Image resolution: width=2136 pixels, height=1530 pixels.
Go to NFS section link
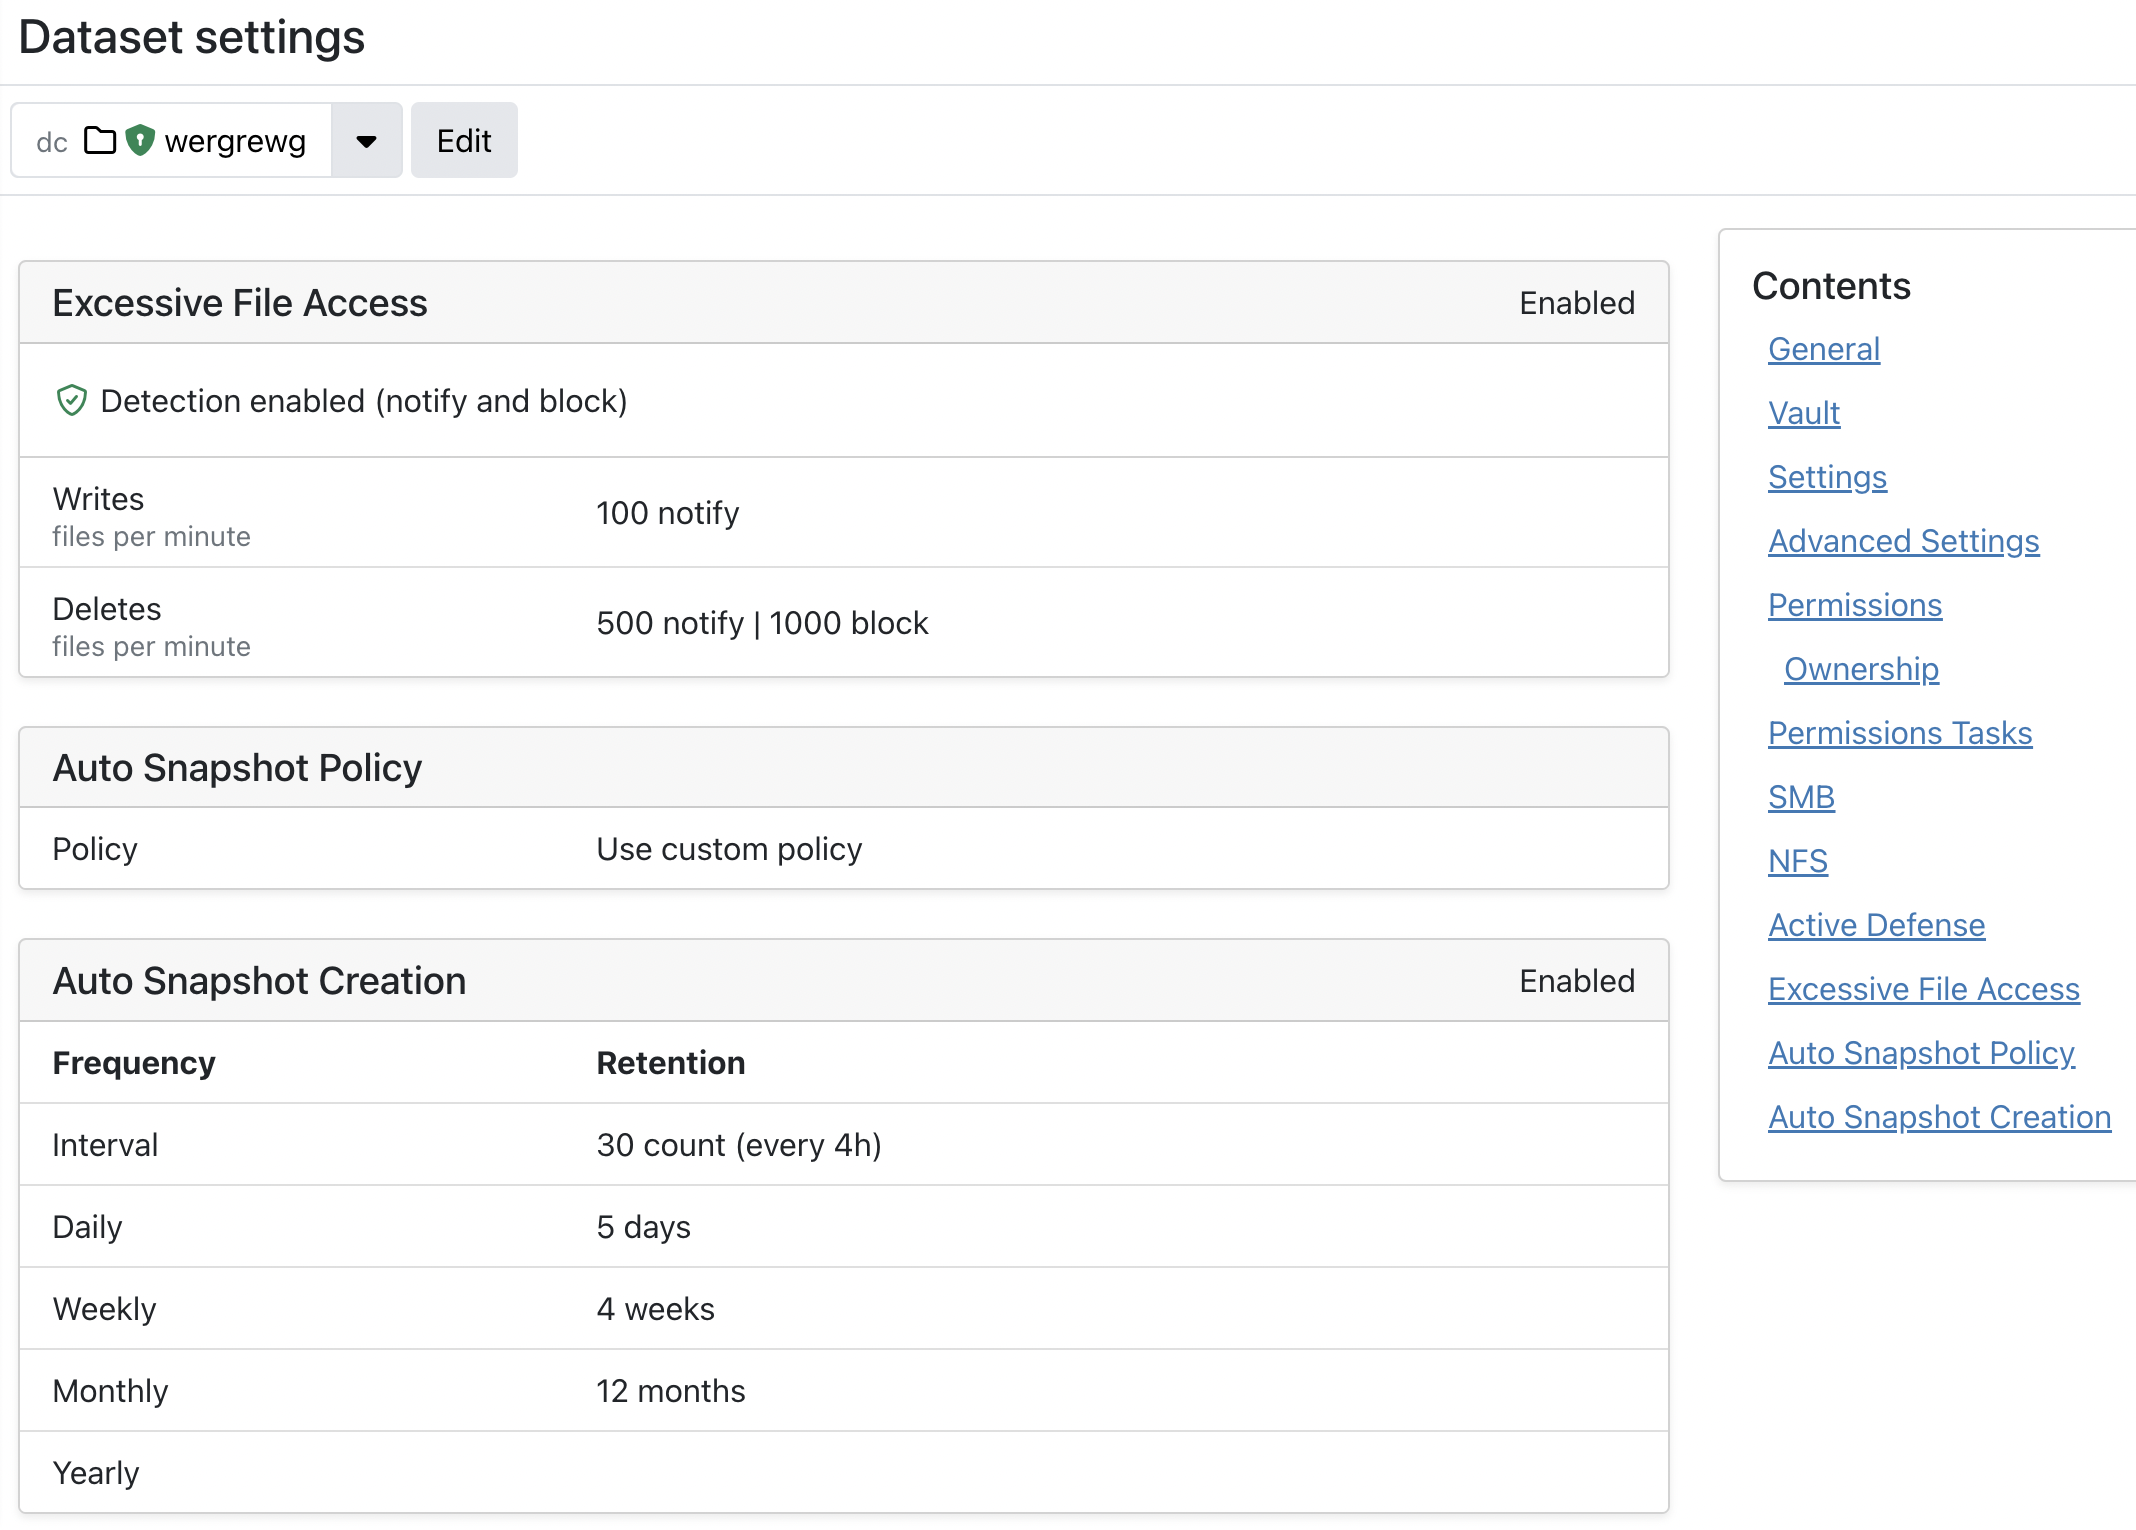pyautogui.click(x=1797, y=861)
